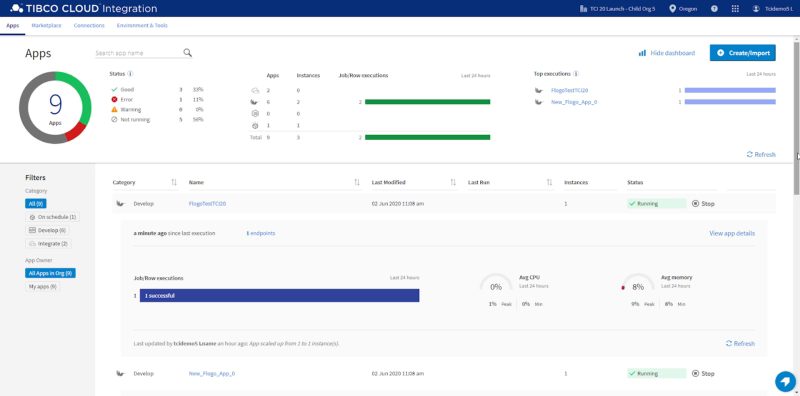Stop the FlogoTestTCI20 app

[703, 204]
